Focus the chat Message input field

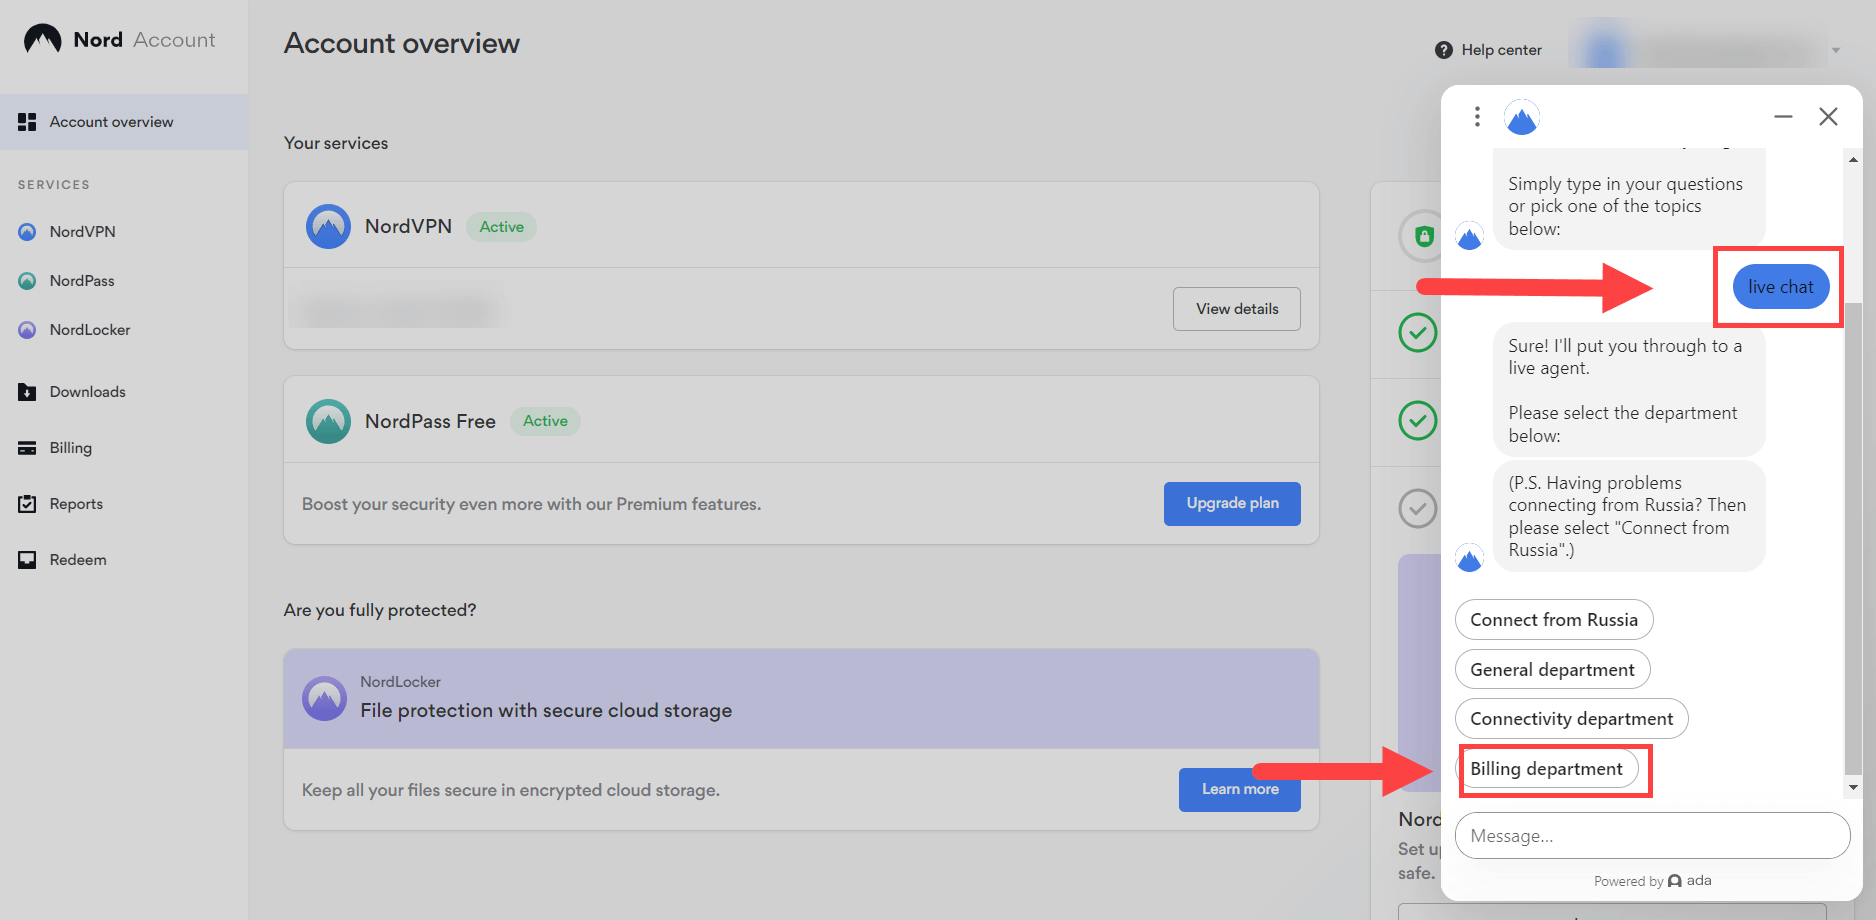click(1652, 836)
